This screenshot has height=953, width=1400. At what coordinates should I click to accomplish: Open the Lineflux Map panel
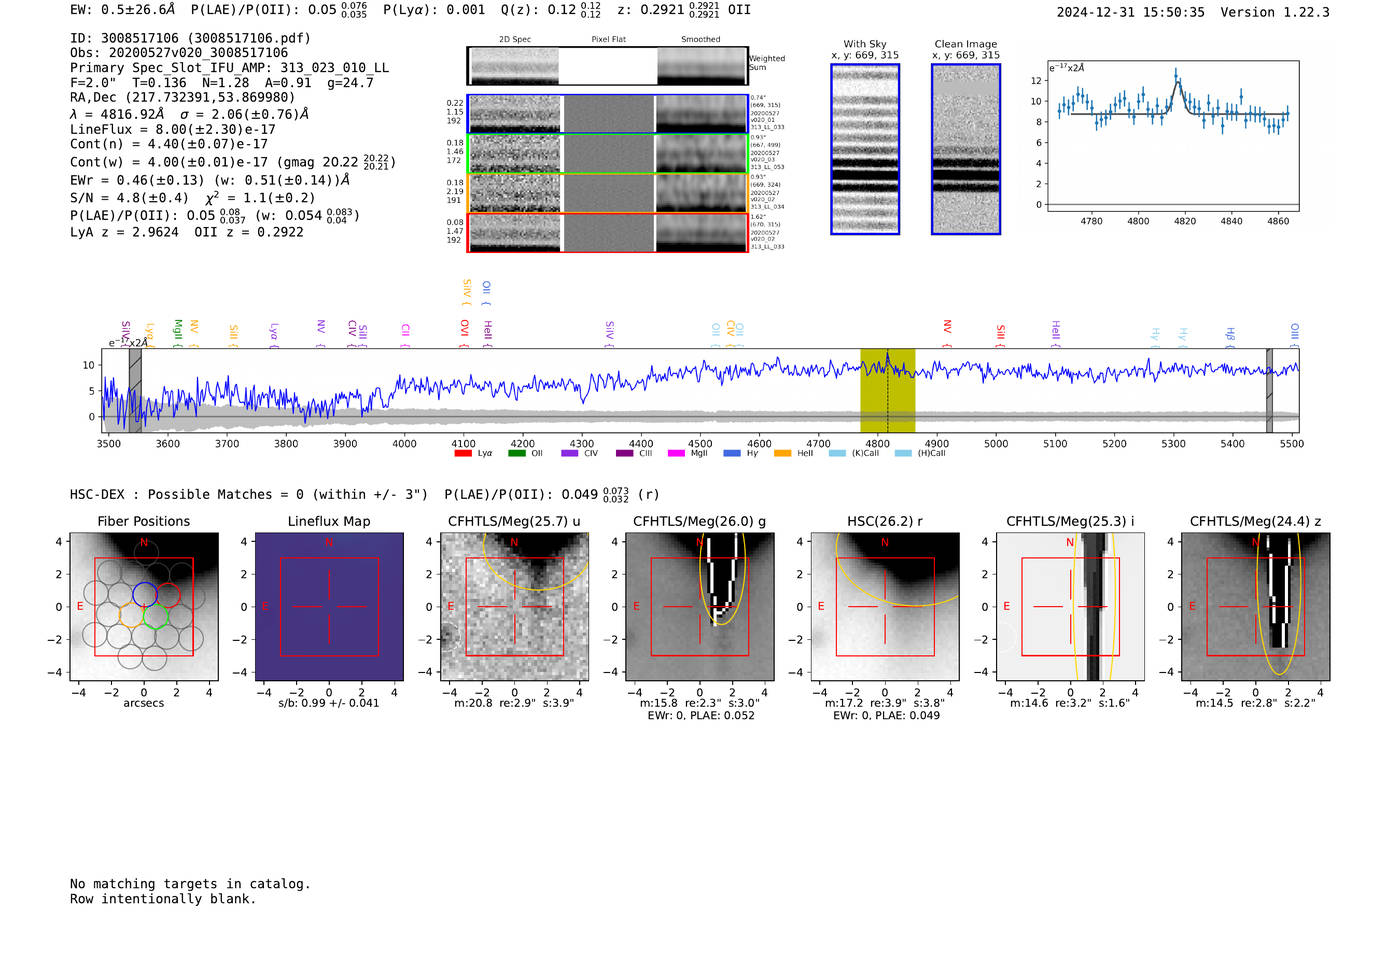coord(329,606)
